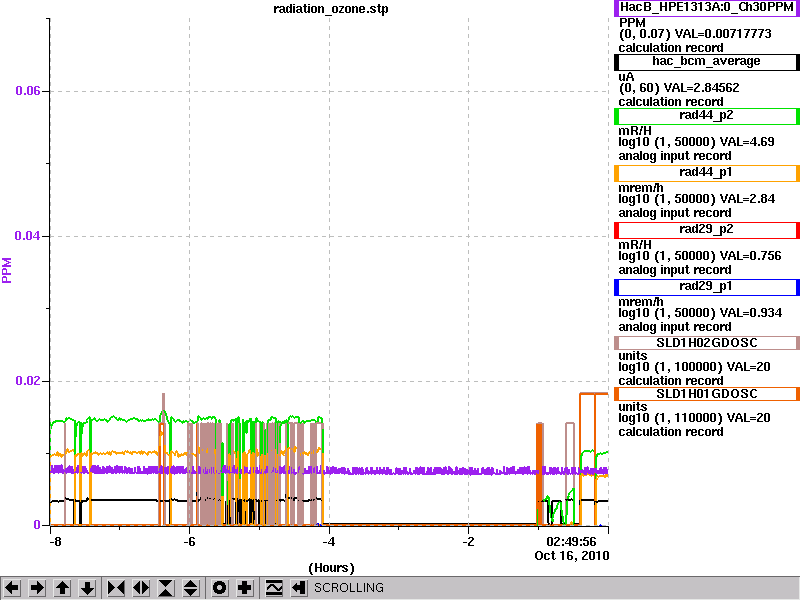Click the plus crosshair button

(x=244, y=588)
